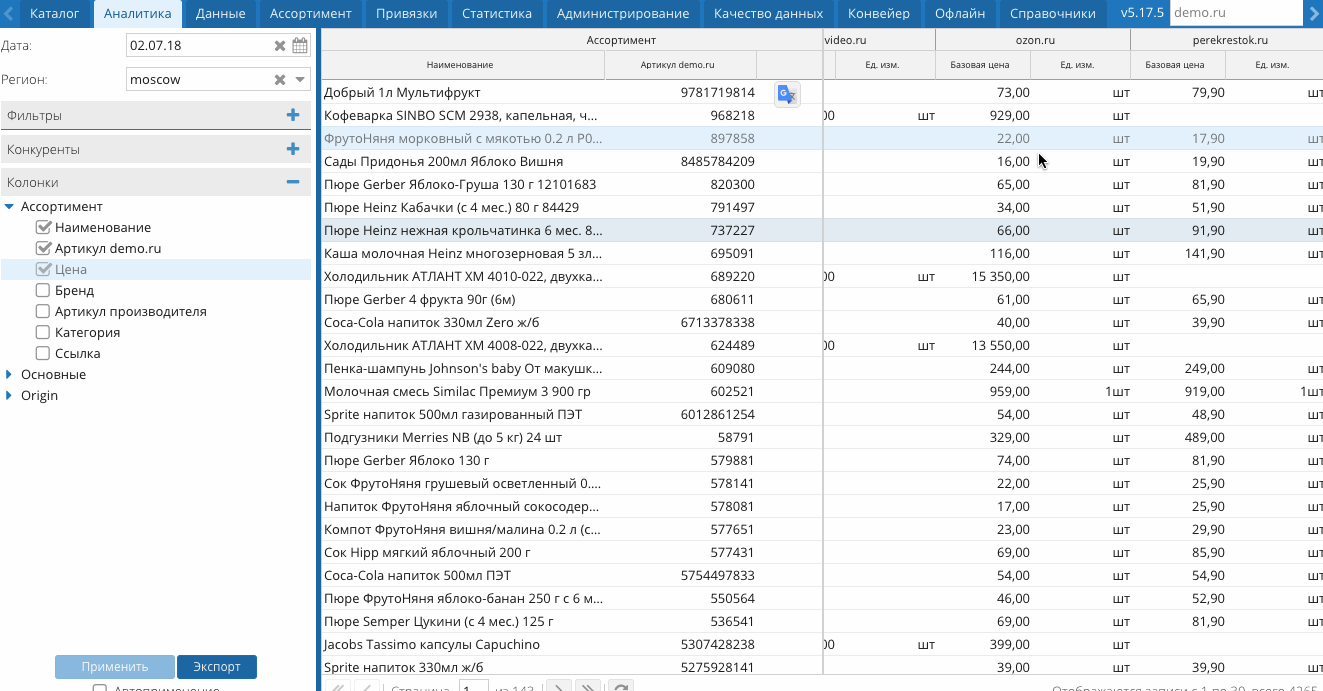The image size is (1323, 691).
Task: Open the Администрирование tab
Action: click(x=623, y=14)
